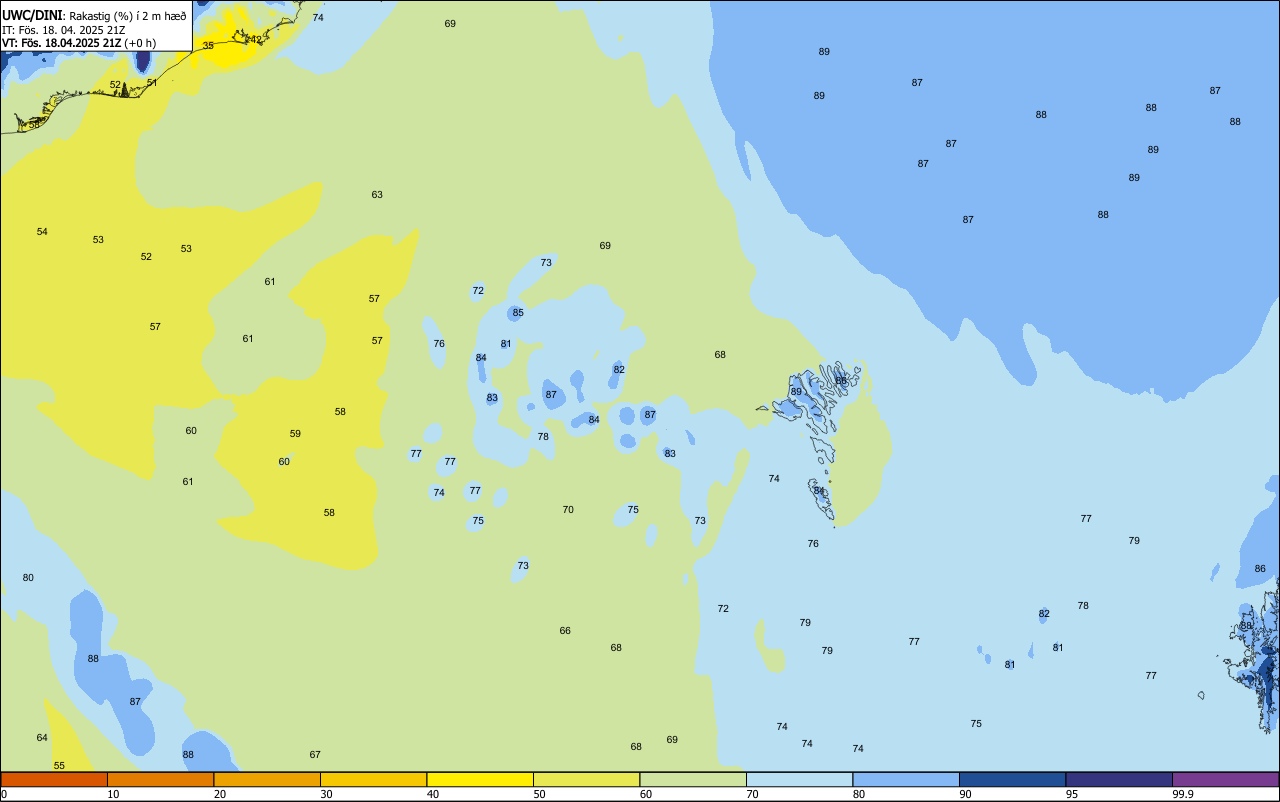This screenshot has width=1280, height=802.
Task: Click the map value '64'
Action: point(42,737)
